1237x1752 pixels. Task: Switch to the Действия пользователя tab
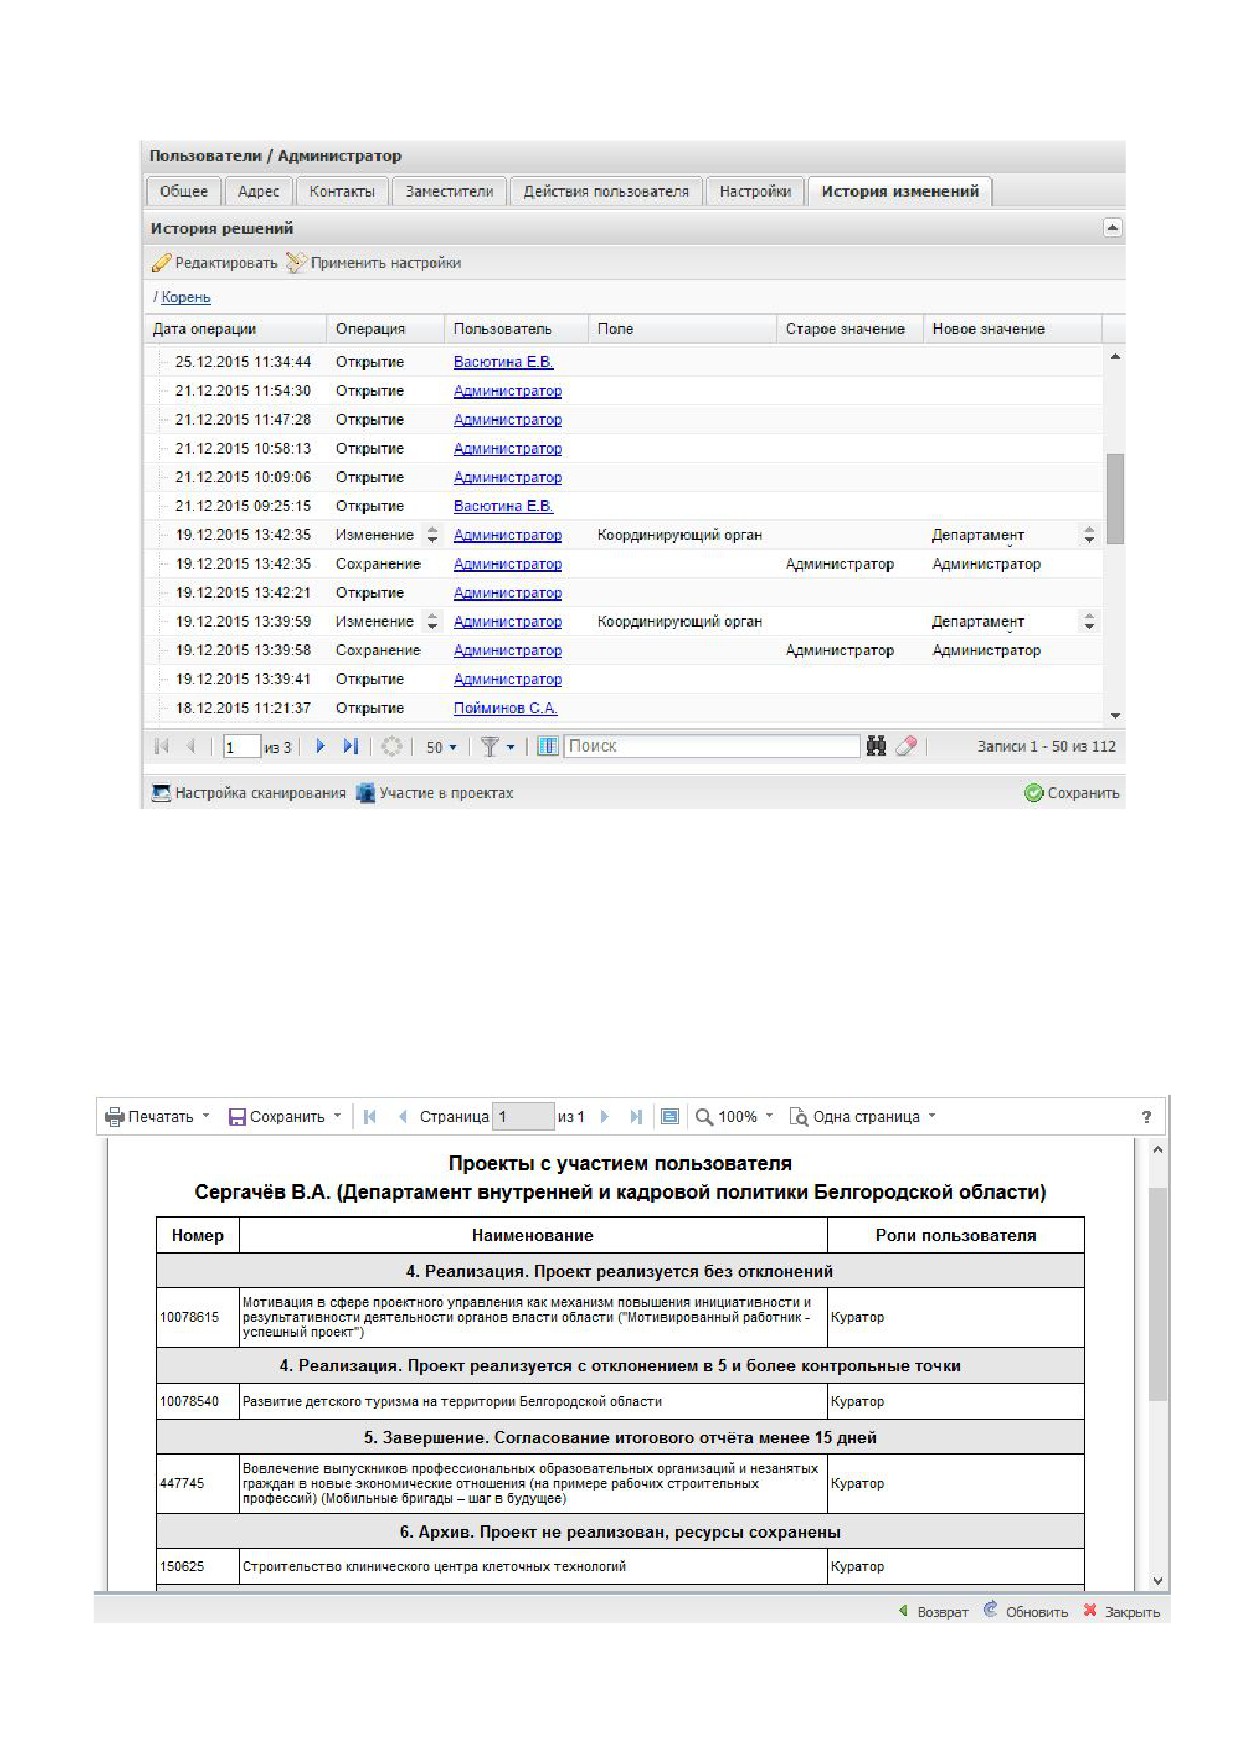pyautogui.click(x=606, y=191)
